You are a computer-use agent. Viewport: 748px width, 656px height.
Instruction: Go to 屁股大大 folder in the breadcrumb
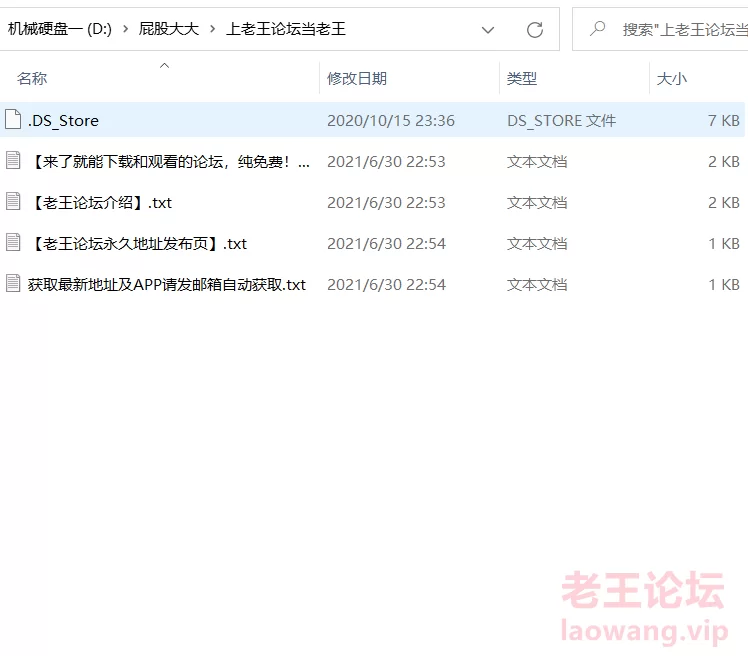click(x=168, y=29)
